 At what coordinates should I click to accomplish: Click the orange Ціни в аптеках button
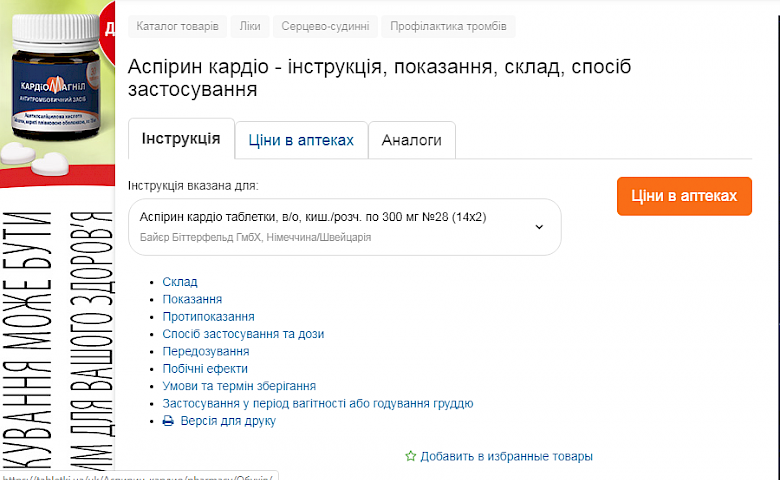684,196
